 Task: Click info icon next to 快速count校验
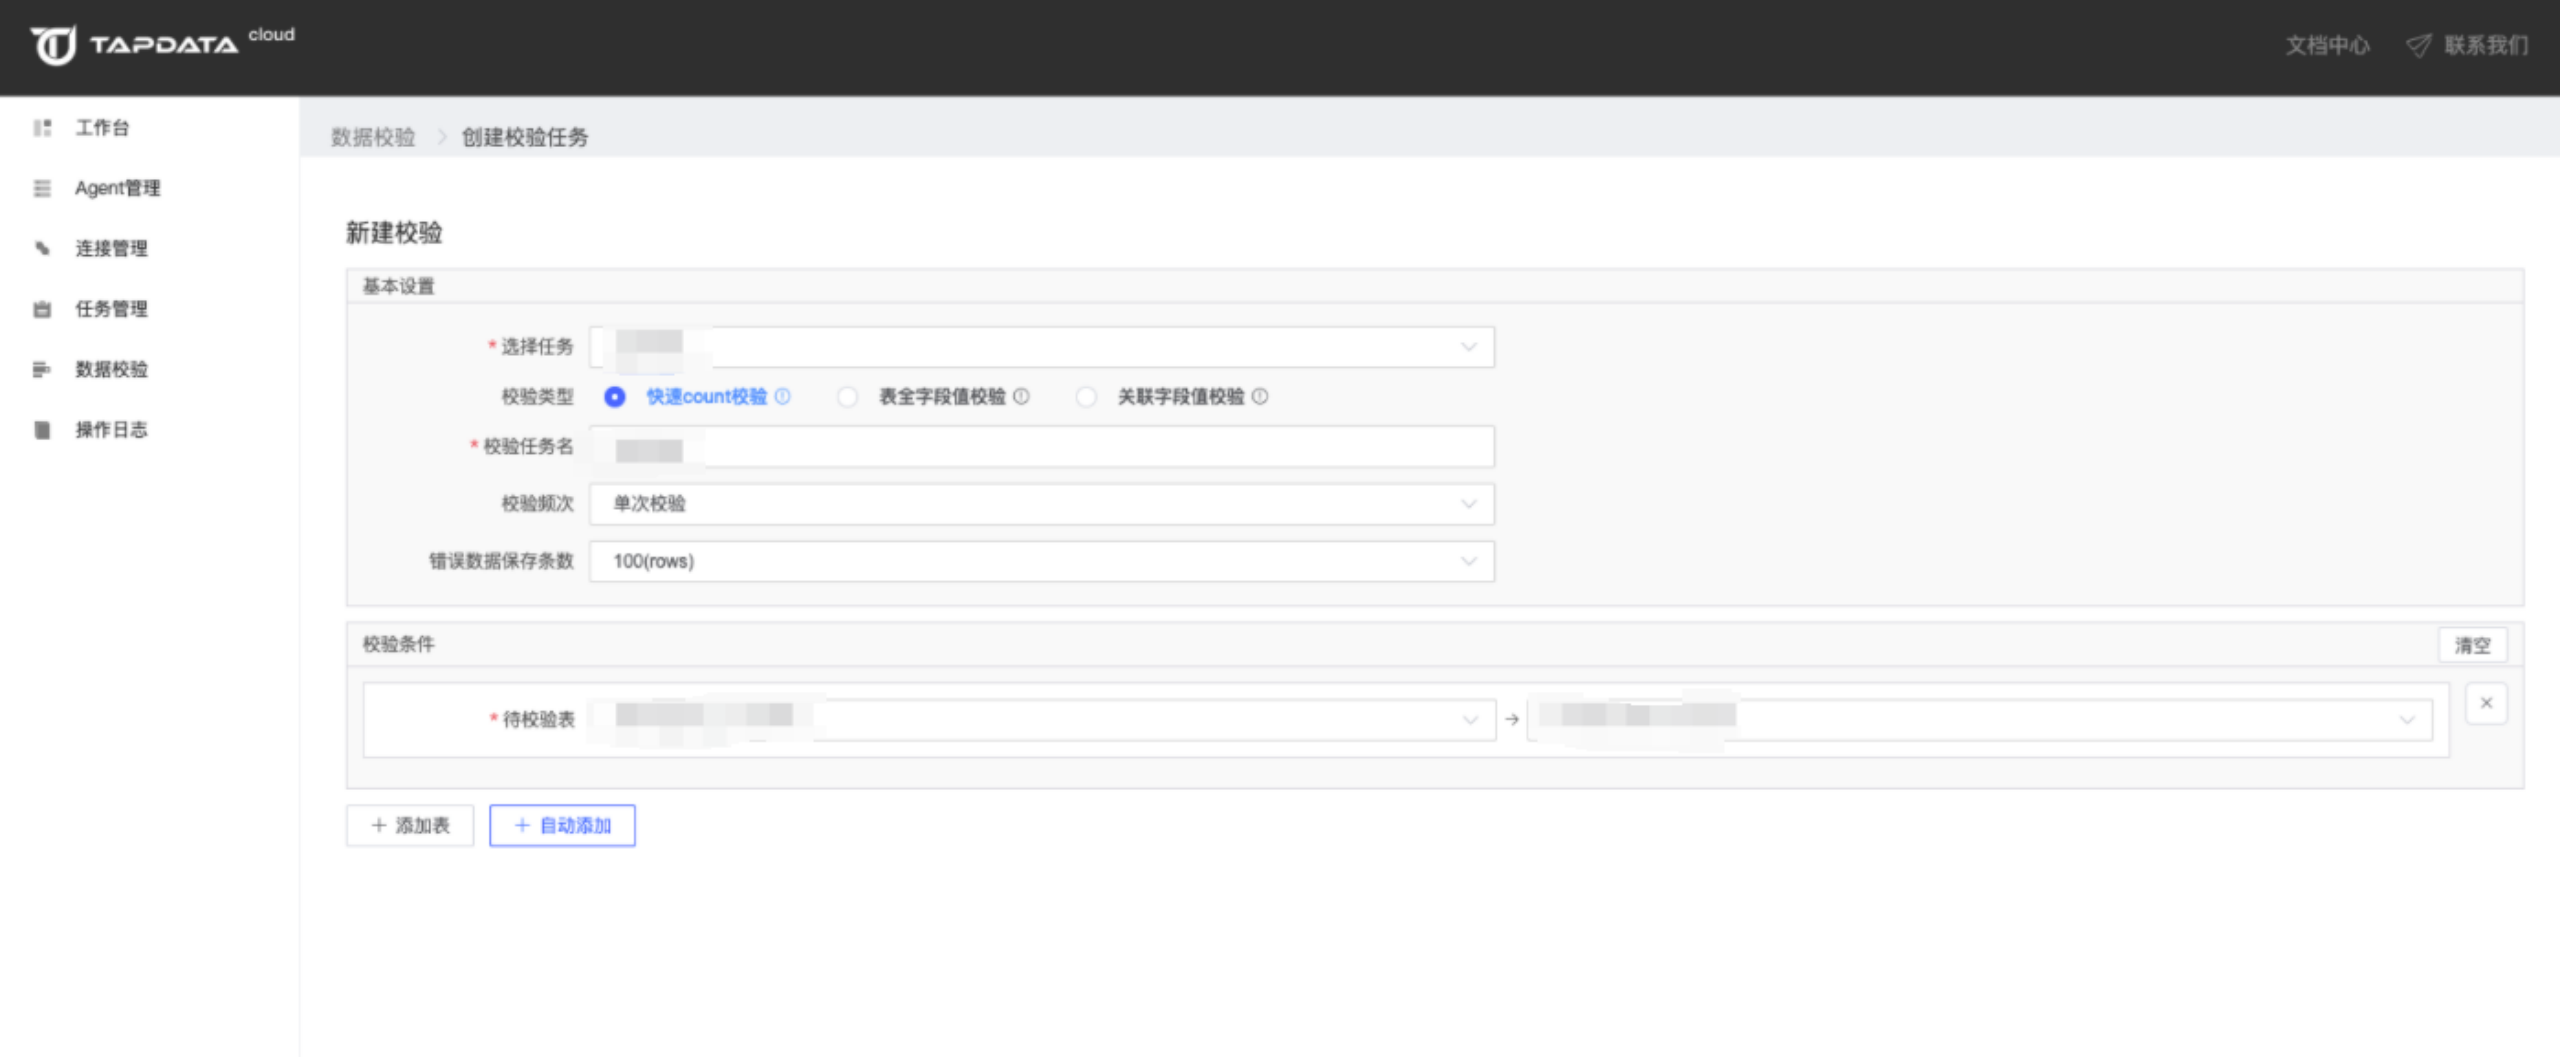pos(783,396)
